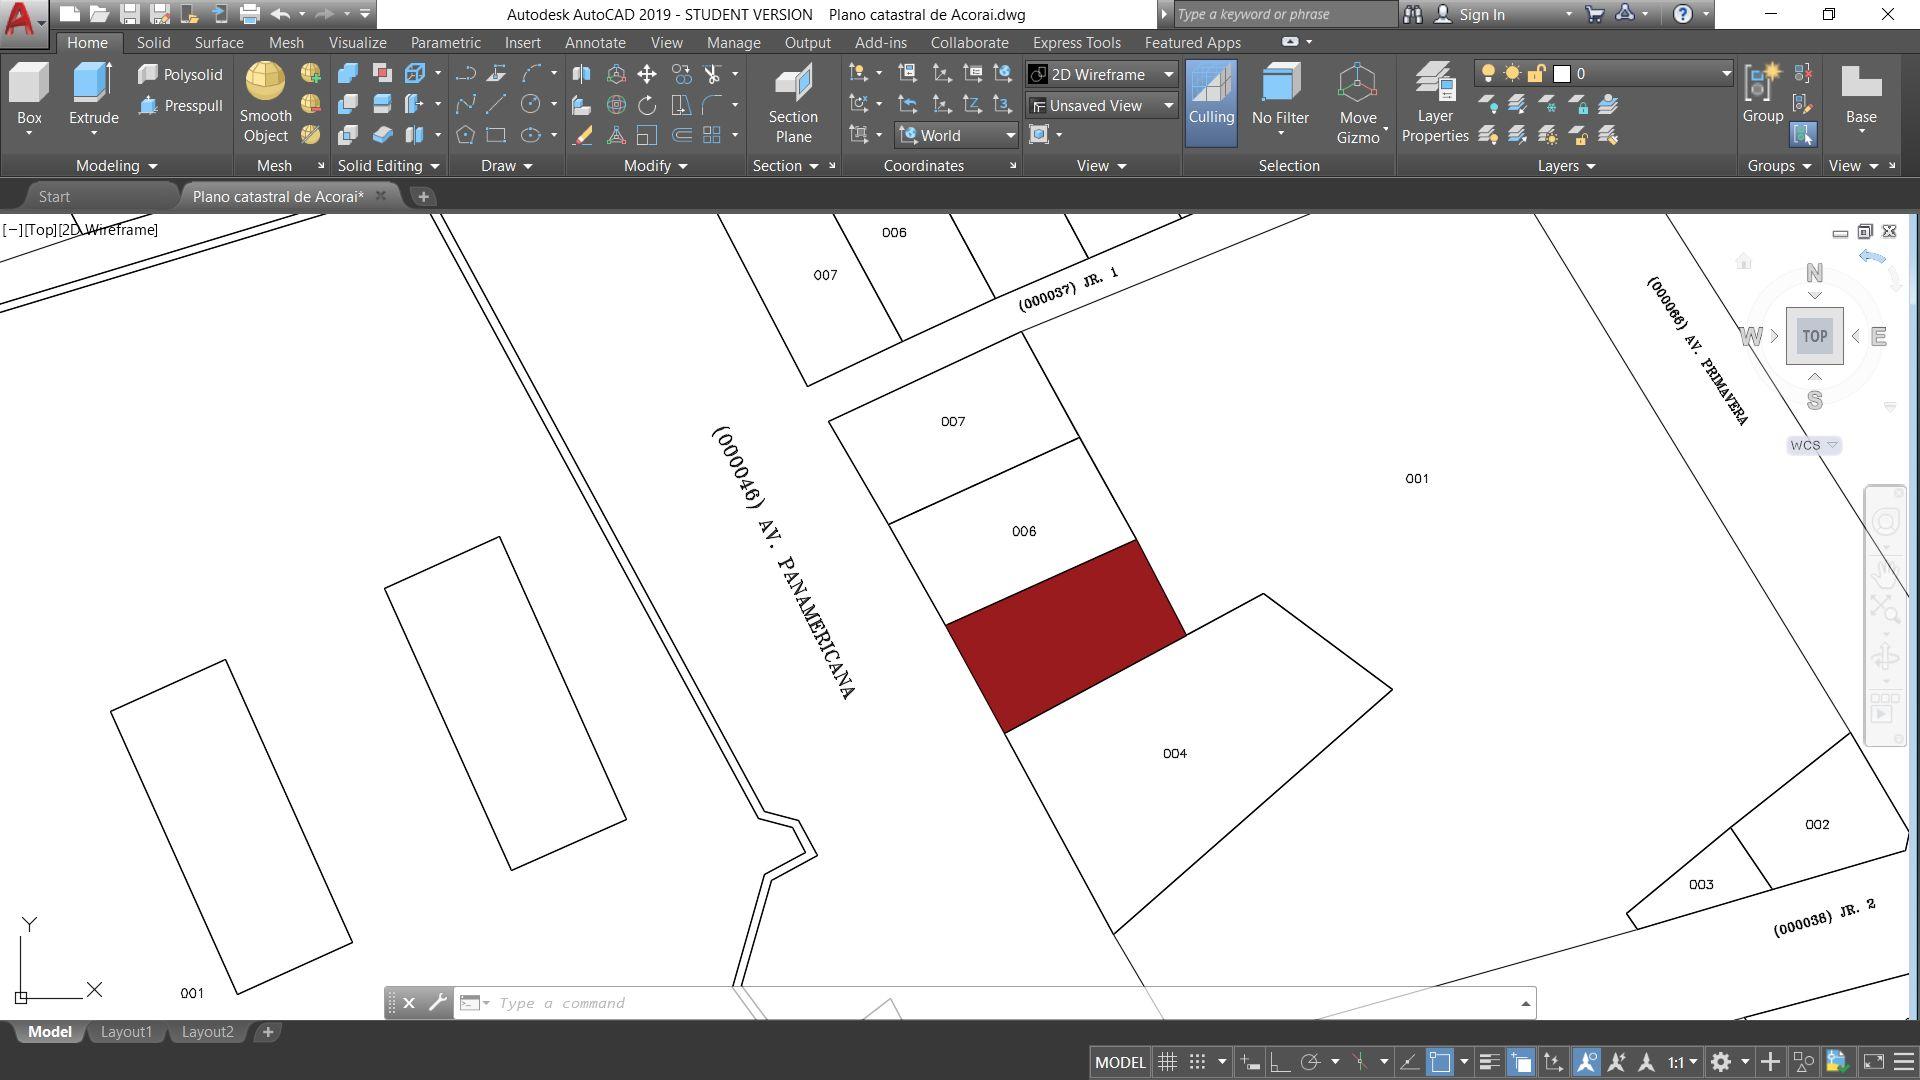Open the annotation scale 1:1 dropdown
Viewport: 1920px width, 1080px height.
(1682, 1062)
